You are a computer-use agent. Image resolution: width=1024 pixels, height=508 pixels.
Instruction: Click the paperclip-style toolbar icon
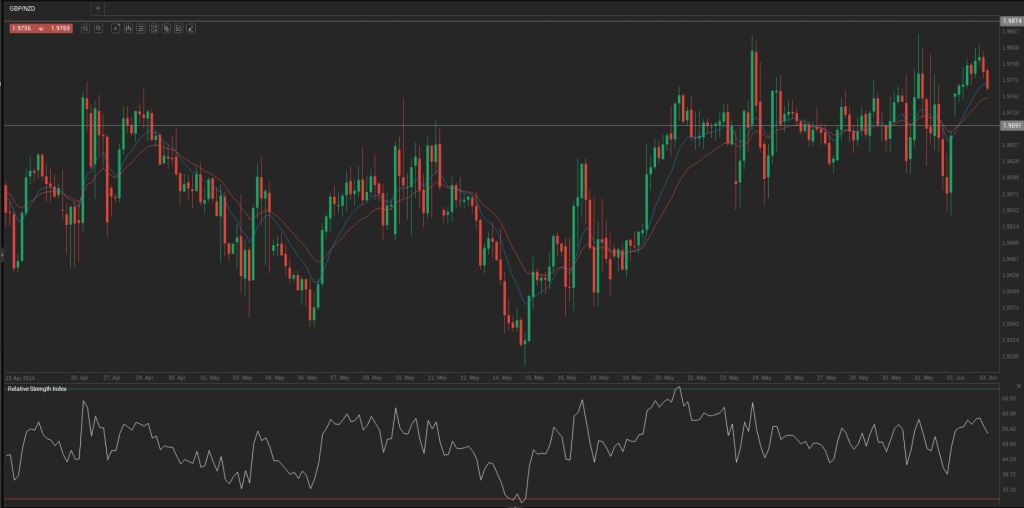click(166, 28)
